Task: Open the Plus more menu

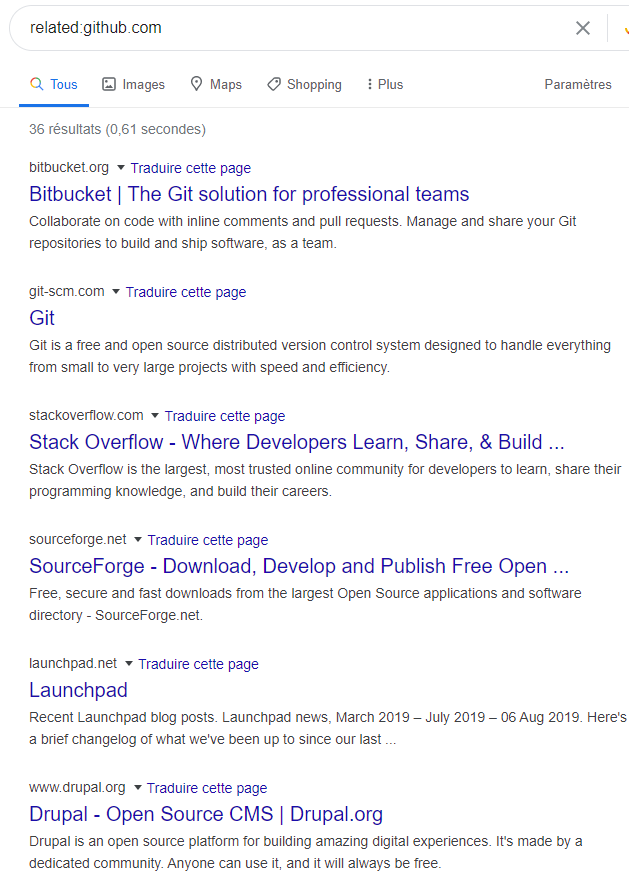Action: click(384, 85)
